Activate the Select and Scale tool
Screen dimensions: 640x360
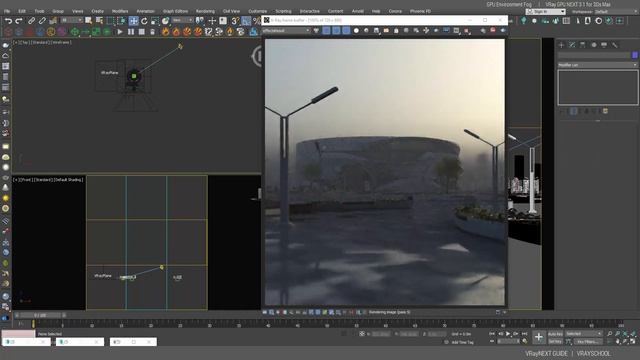155,20
